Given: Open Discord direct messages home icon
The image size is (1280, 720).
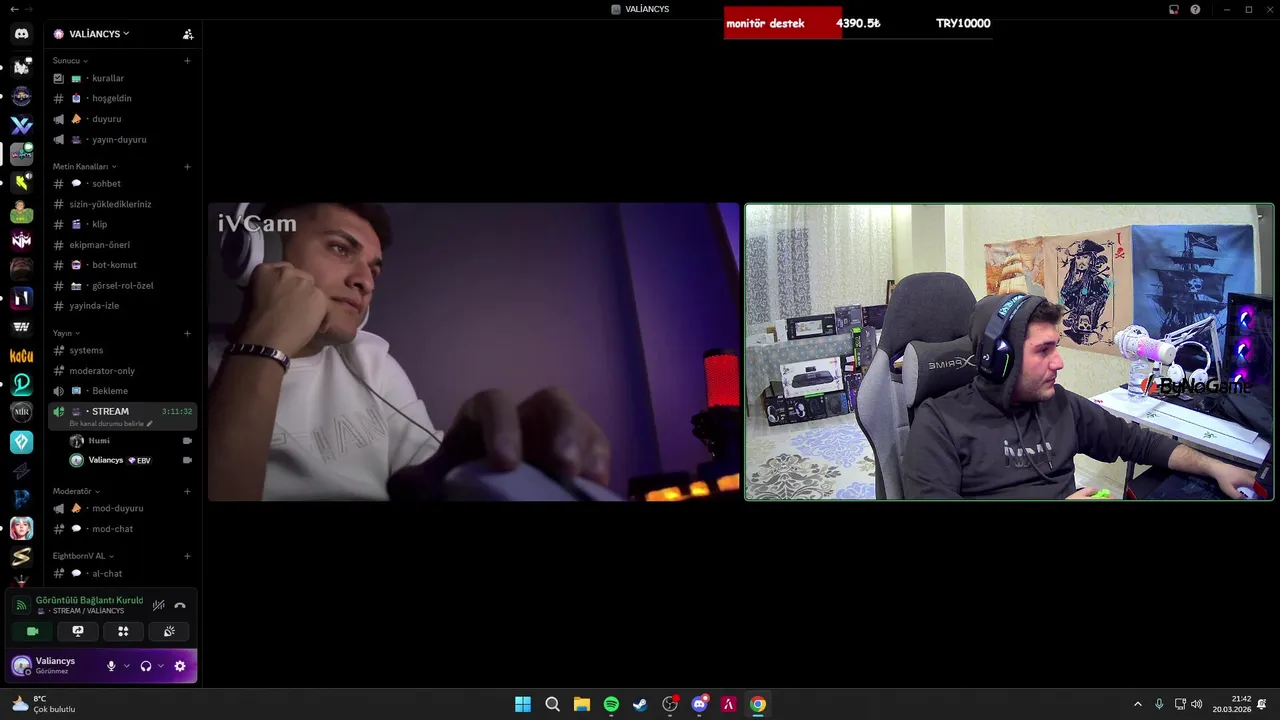Looking at the screenshot, I should click(x=21, y=34).
